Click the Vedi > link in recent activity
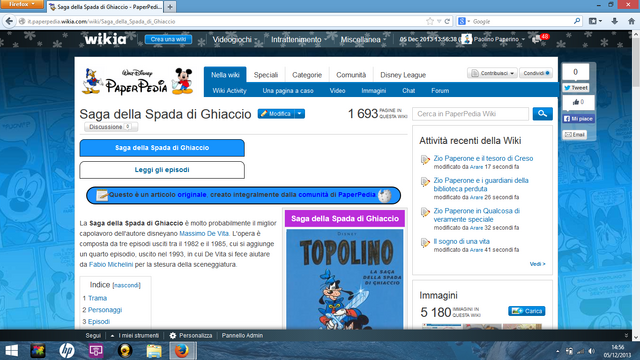The height and width of the screenshot is (360, 640). 537,264
